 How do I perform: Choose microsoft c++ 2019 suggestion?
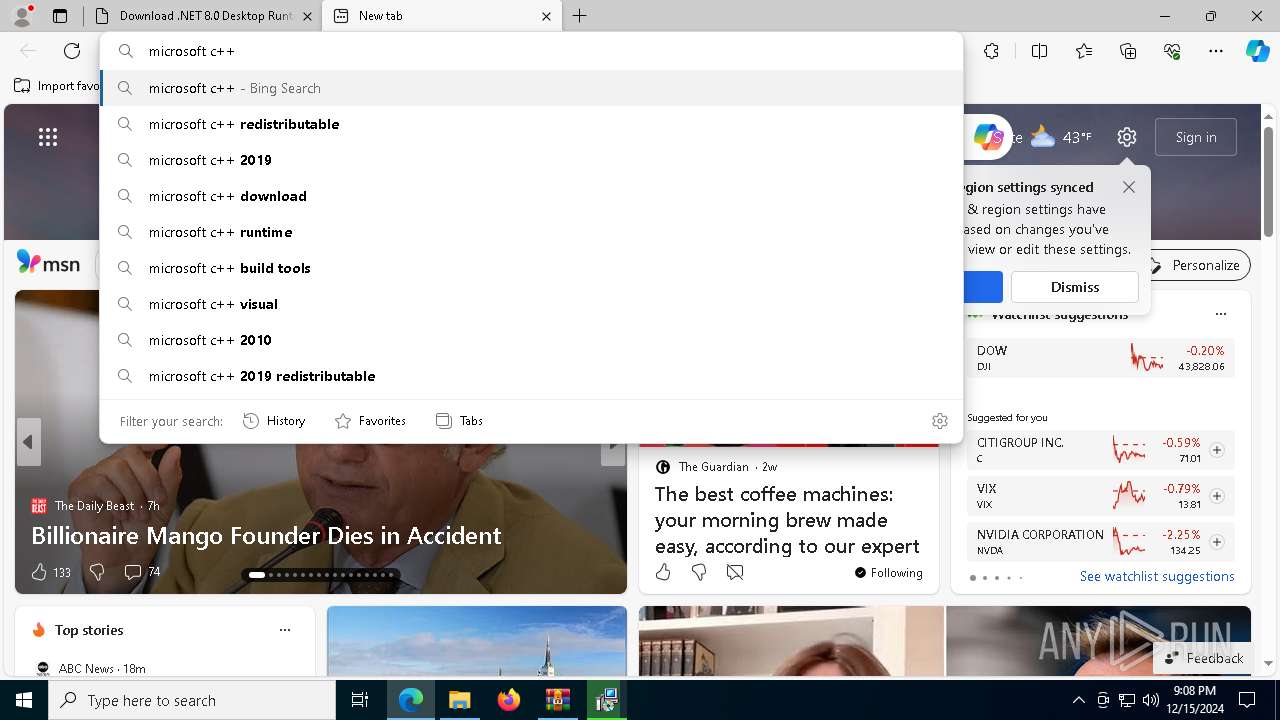(x=531, y=160)
